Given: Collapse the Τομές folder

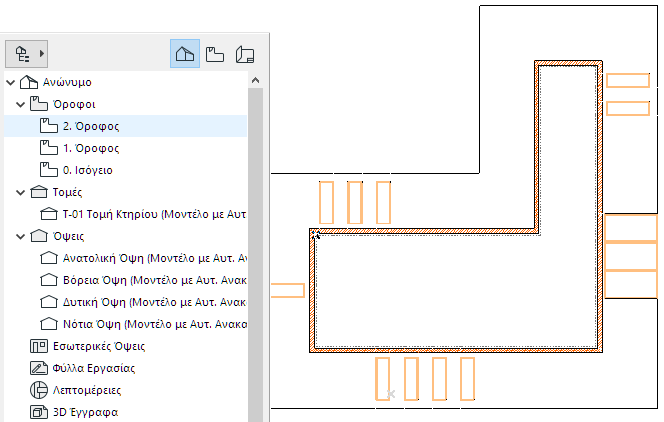Looking at the screenshot, I should 20,193.
